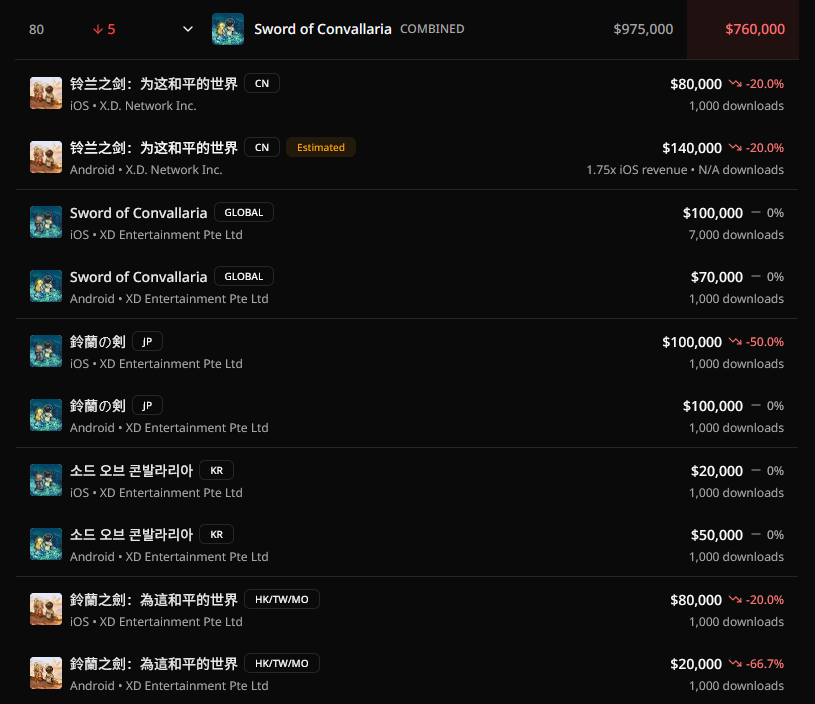
Task: Click the iOS GLOBAL Sword of Convallaria title
Action: click(x=138, y=213)
